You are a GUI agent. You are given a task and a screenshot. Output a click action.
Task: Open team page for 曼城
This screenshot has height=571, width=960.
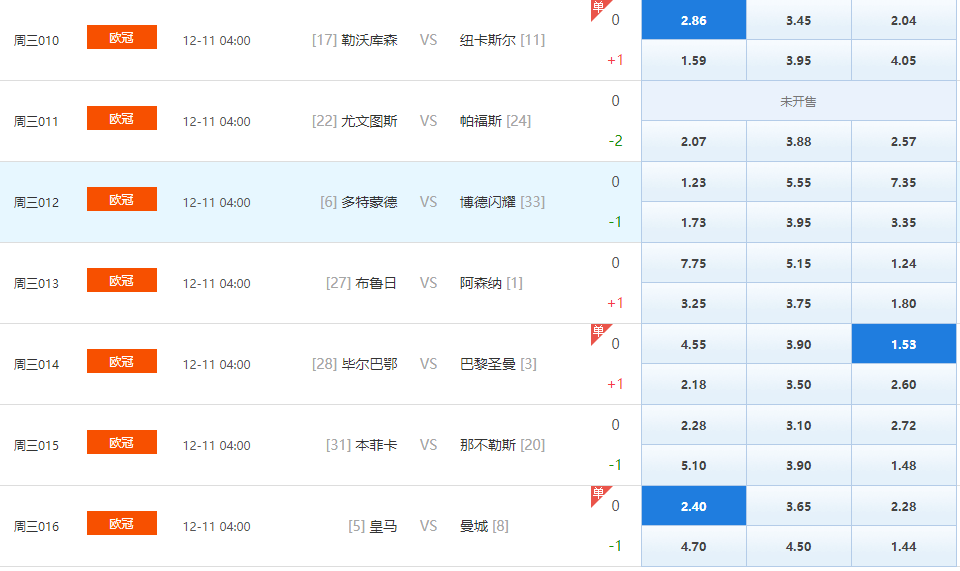coord(474,526)
